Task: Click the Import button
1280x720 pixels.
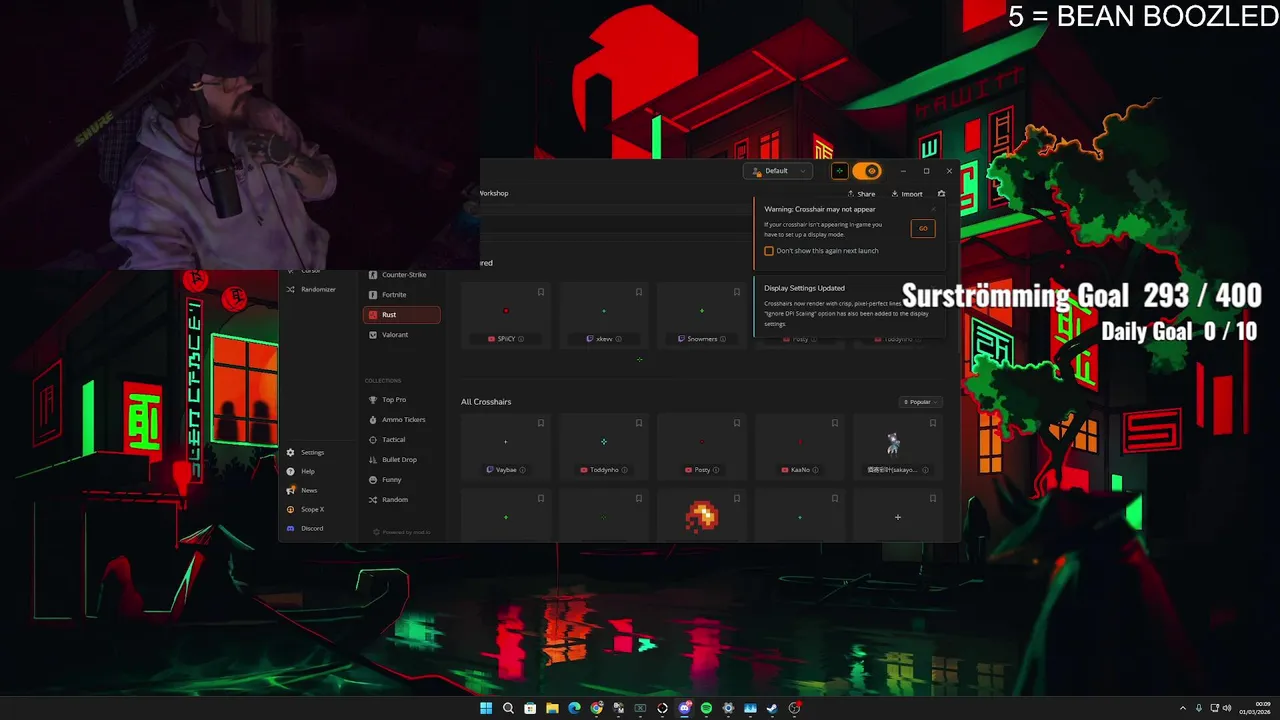Action: 907,194
